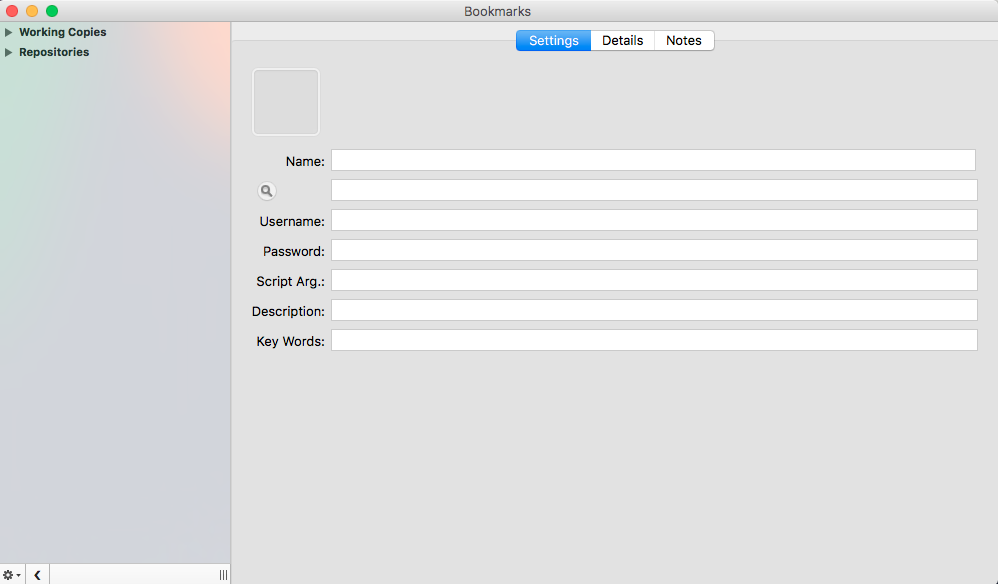
Task: Click into the Name field
Action: (x=653, y=160)
